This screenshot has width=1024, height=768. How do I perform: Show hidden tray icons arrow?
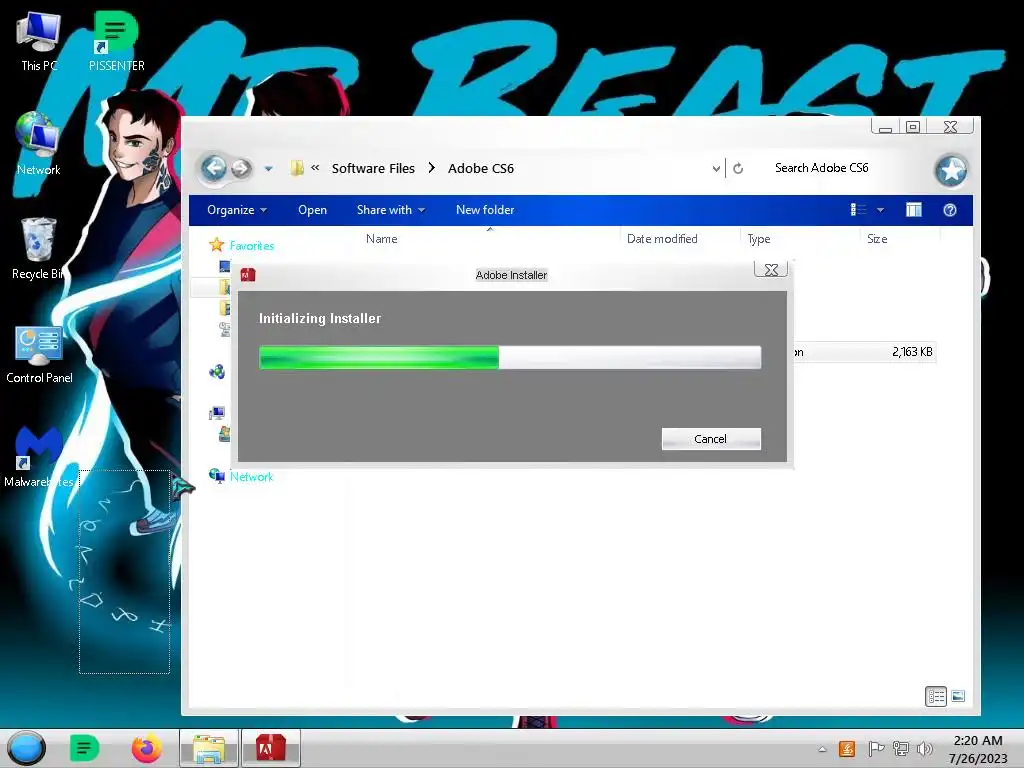pyautogui.click(x=822, y=750)
